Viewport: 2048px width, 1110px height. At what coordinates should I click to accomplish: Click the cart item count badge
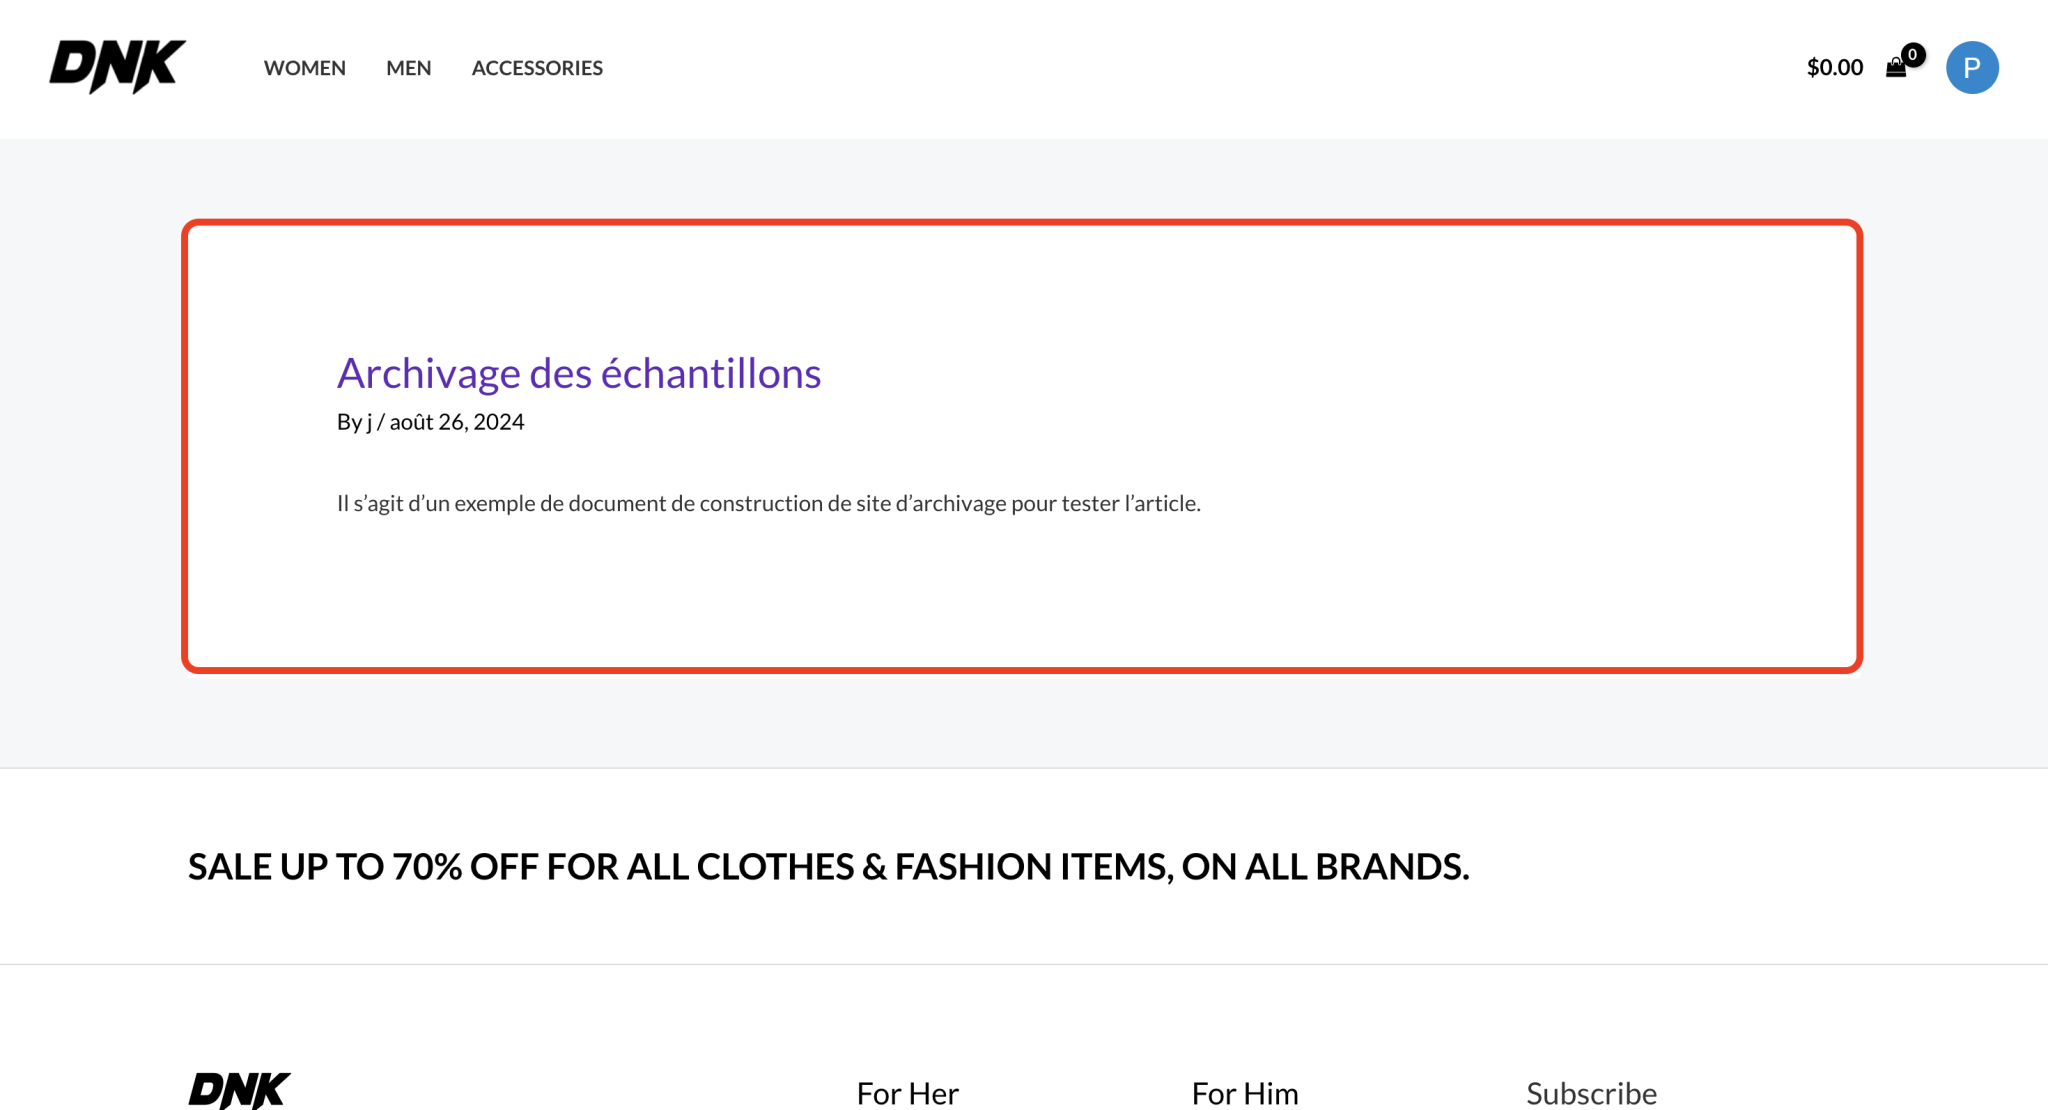pos(1913,54)
